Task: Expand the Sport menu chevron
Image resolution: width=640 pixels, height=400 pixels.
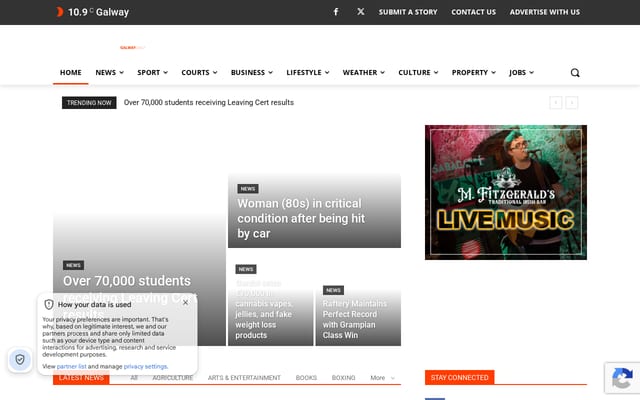Action: (165, 73)
